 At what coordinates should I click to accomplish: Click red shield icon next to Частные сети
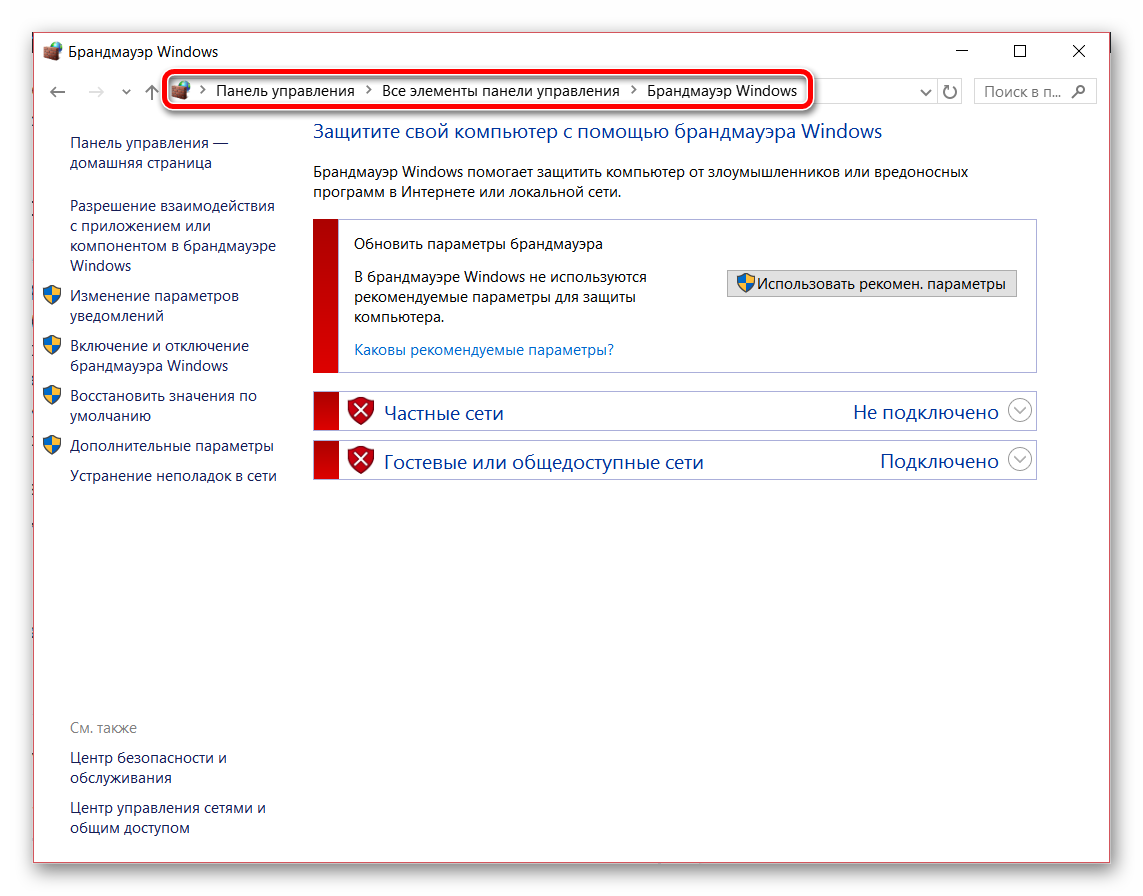click(360, 411)
